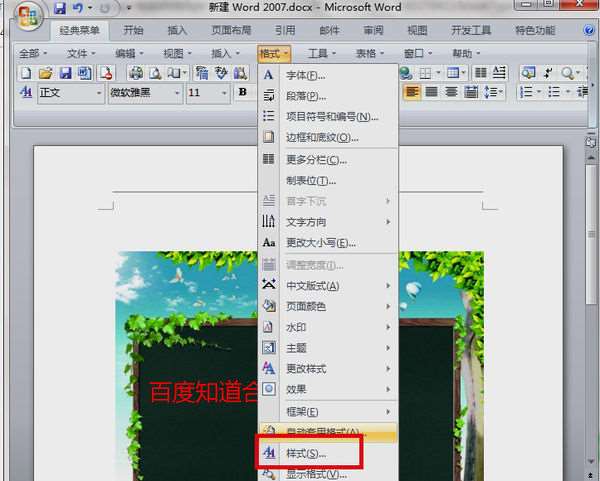The height and width of the screenshot is (481, 600).
Task: Save via quick access toolbar icon
Action: click(x=60, y=7)
